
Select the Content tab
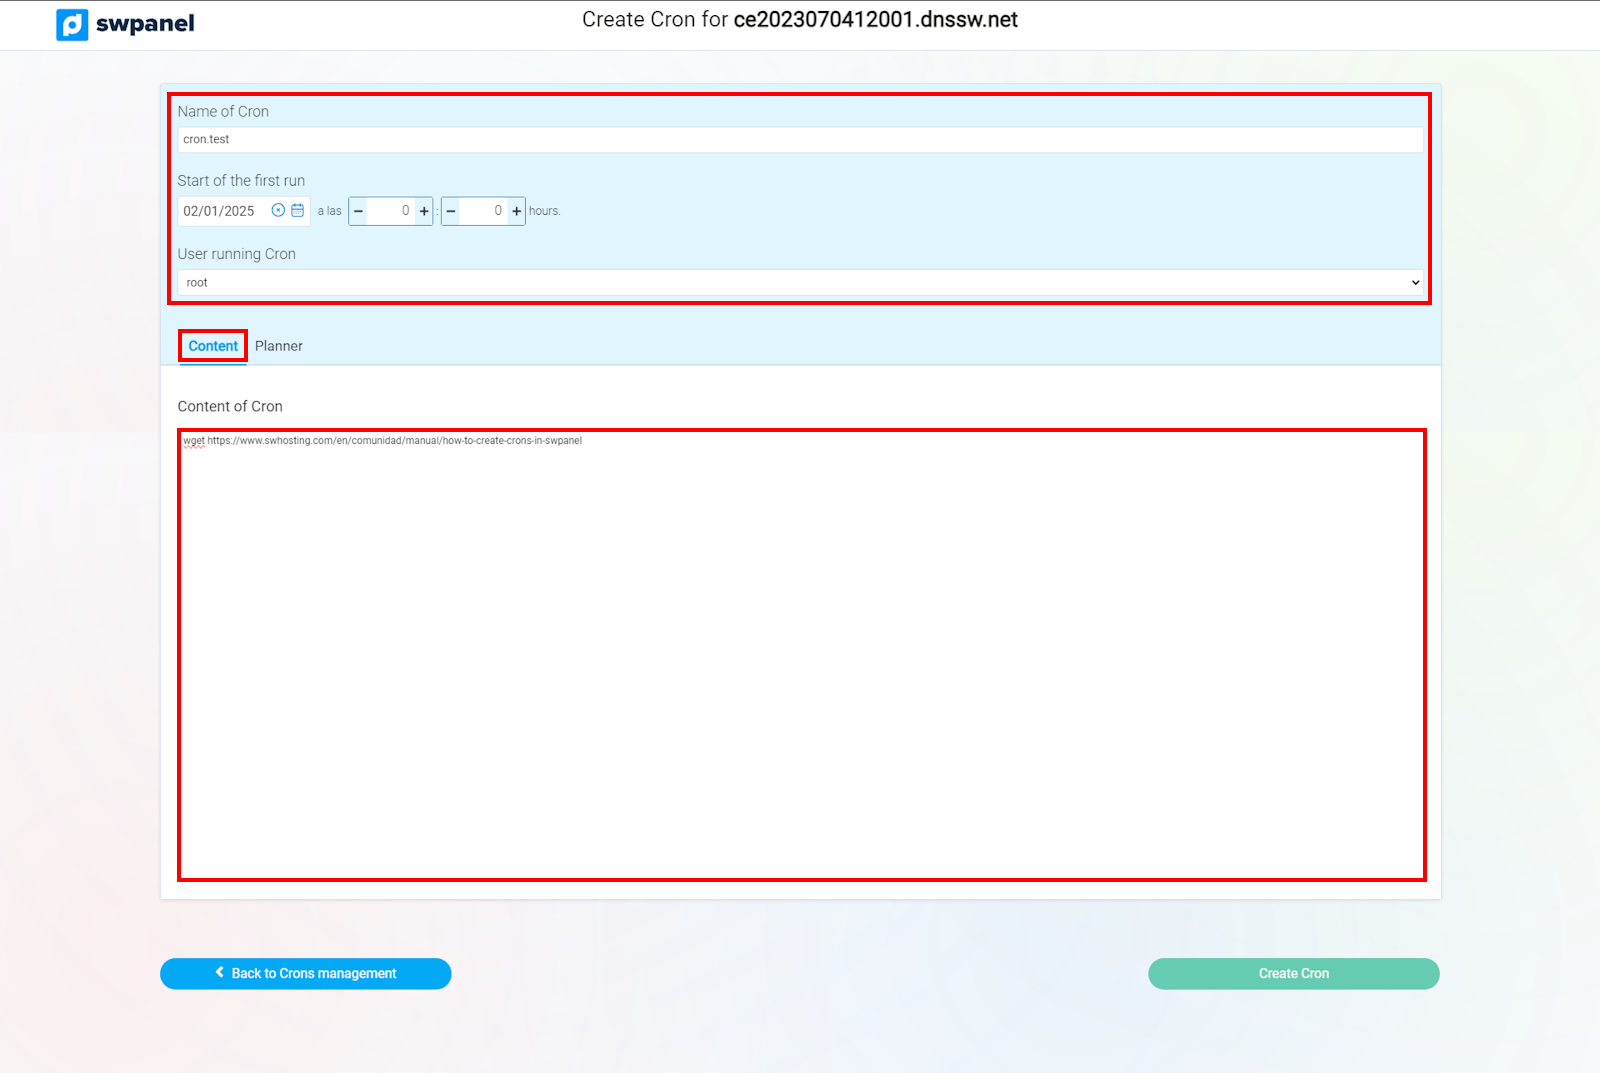pyautogui.click(x=213, y=346)
